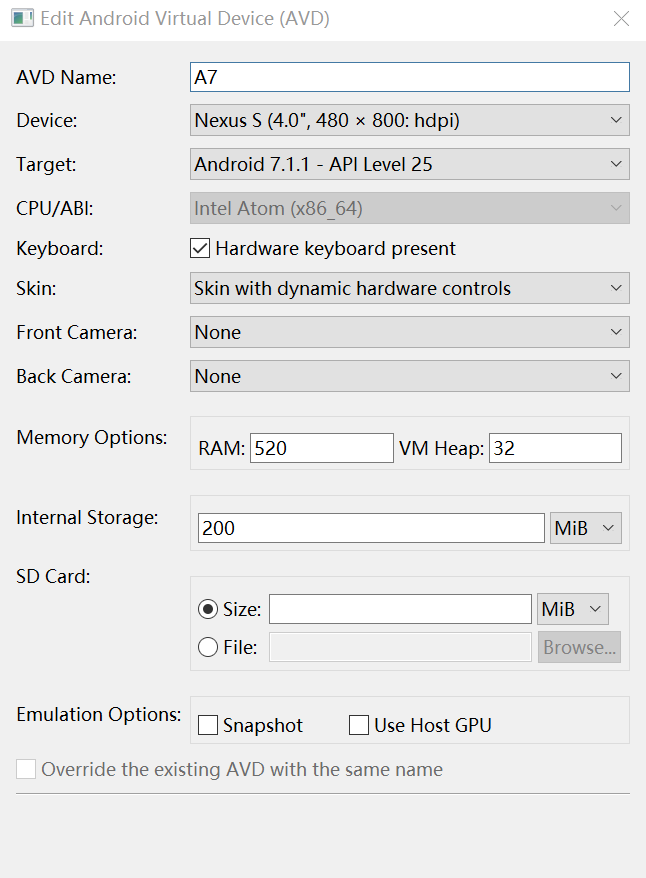Open SD Card size unit dropdown
This screenshot has width=646, height=878.
pos(573,609)
